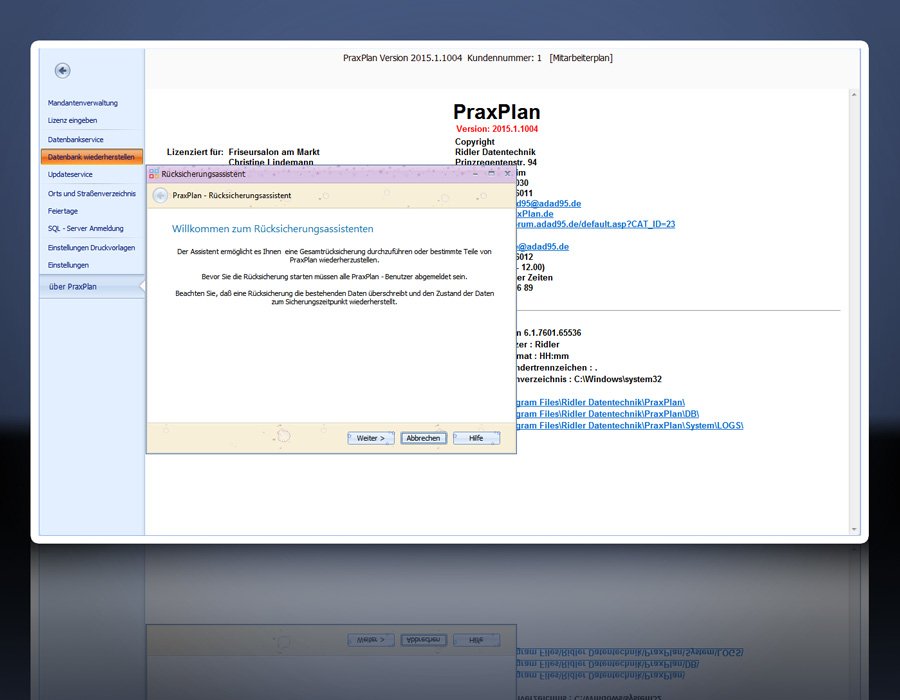900x700 pixels.
Task: Open Mandantenverwaltung in the sidebar
Action: coord(83,103)
